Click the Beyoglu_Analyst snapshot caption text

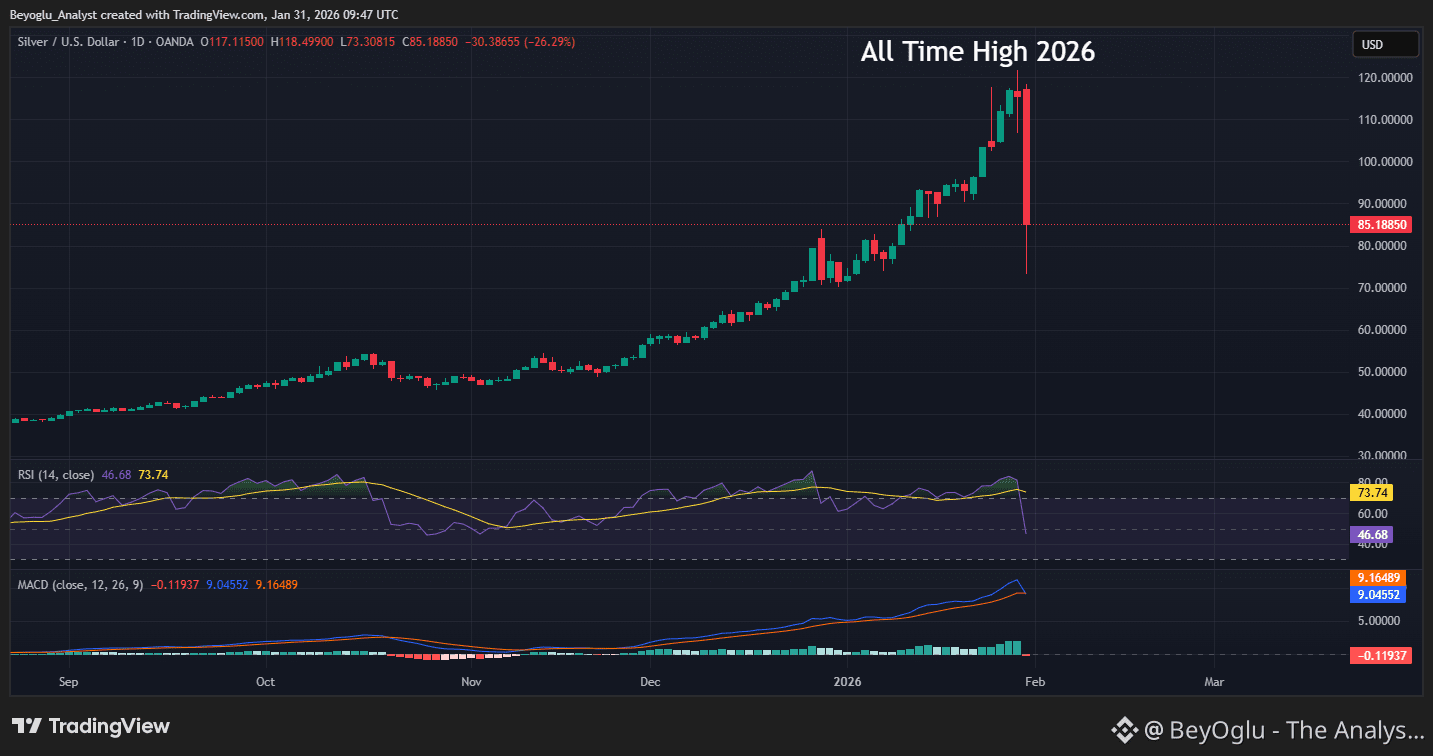pyautogui.click(x=205, y=15)
